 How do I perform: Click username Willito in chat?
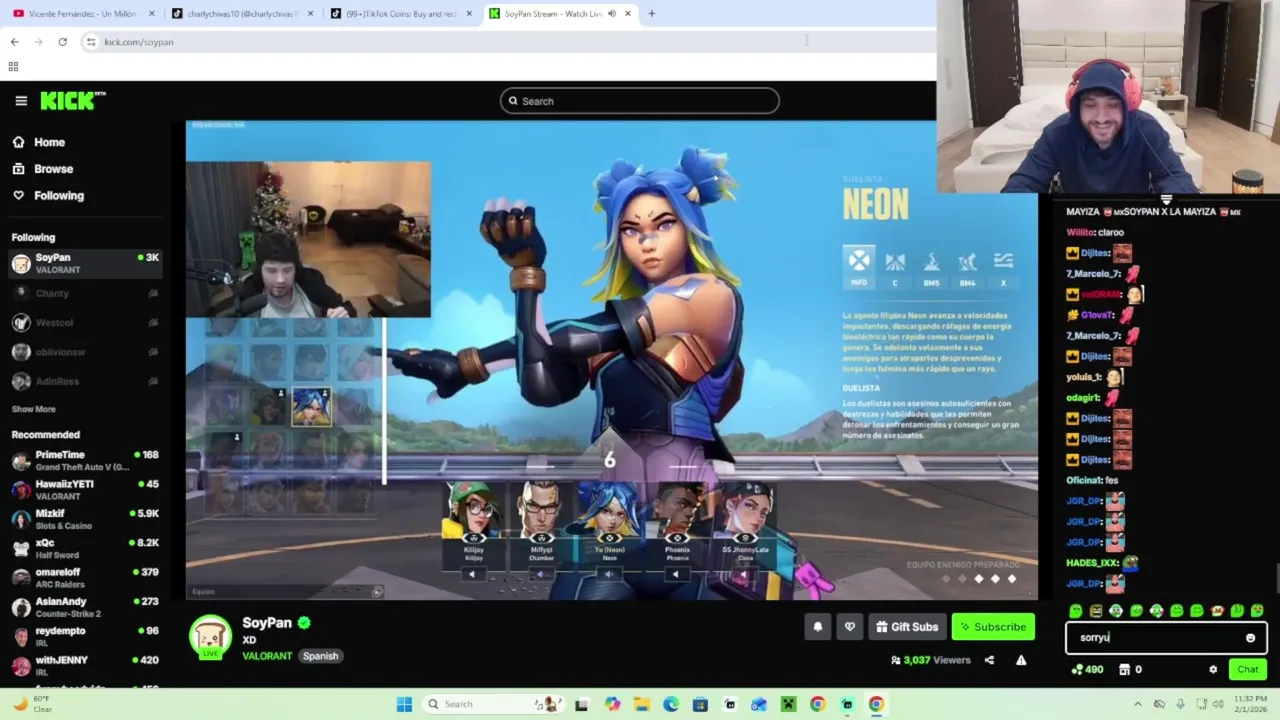(1080, 232)
